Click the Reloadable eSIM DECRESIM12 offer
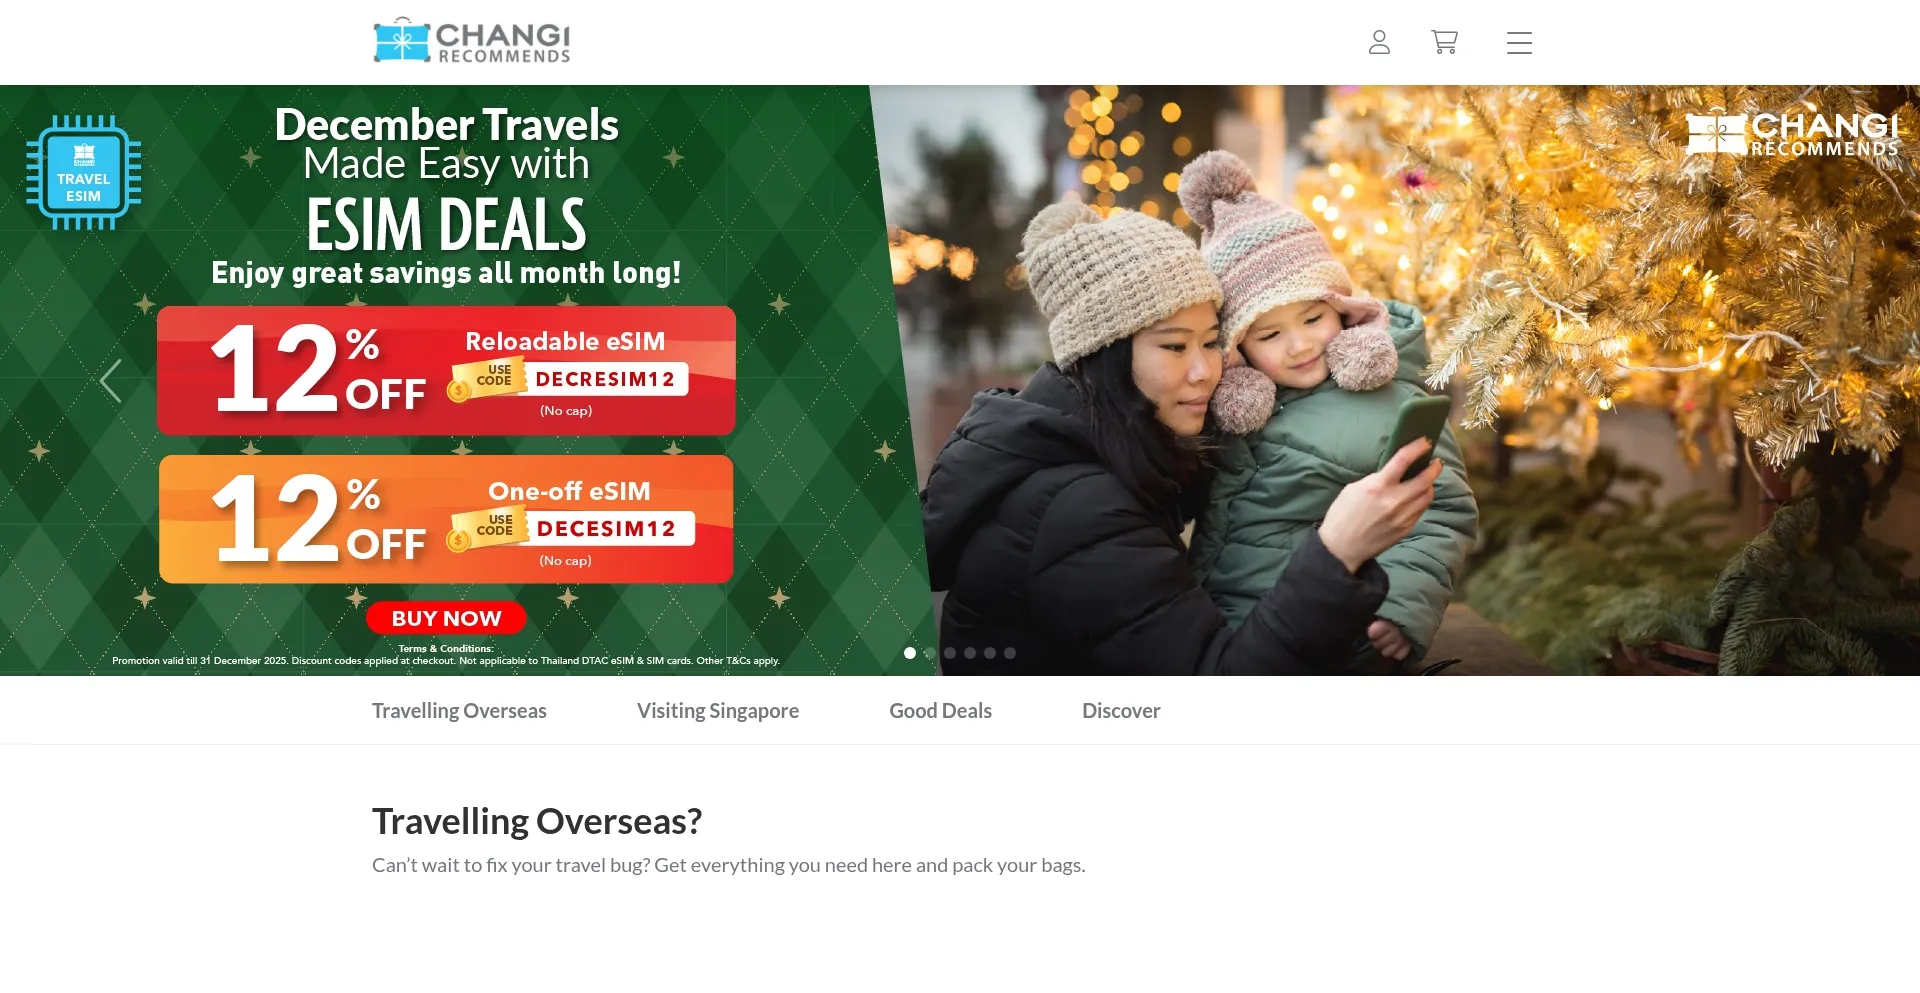Image resolution: width=1920 pixels, height=993 pixels. (446, 371)
